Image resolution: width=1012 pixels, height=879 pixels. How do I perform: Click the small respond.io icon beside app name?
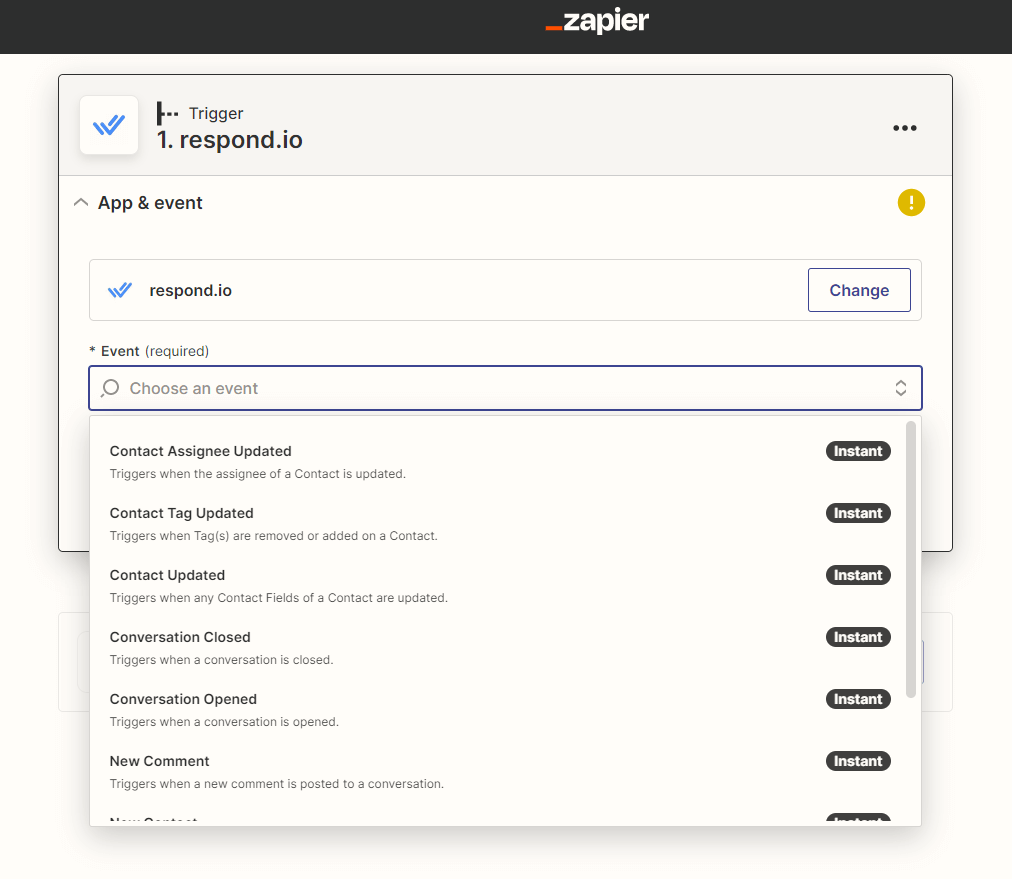pos(120,290)
